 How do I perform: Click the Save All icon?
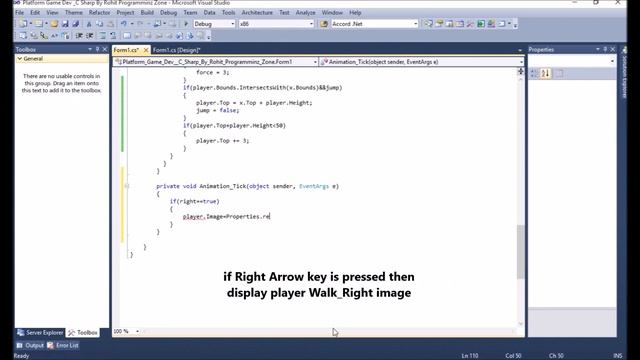[x=76, y=24]
